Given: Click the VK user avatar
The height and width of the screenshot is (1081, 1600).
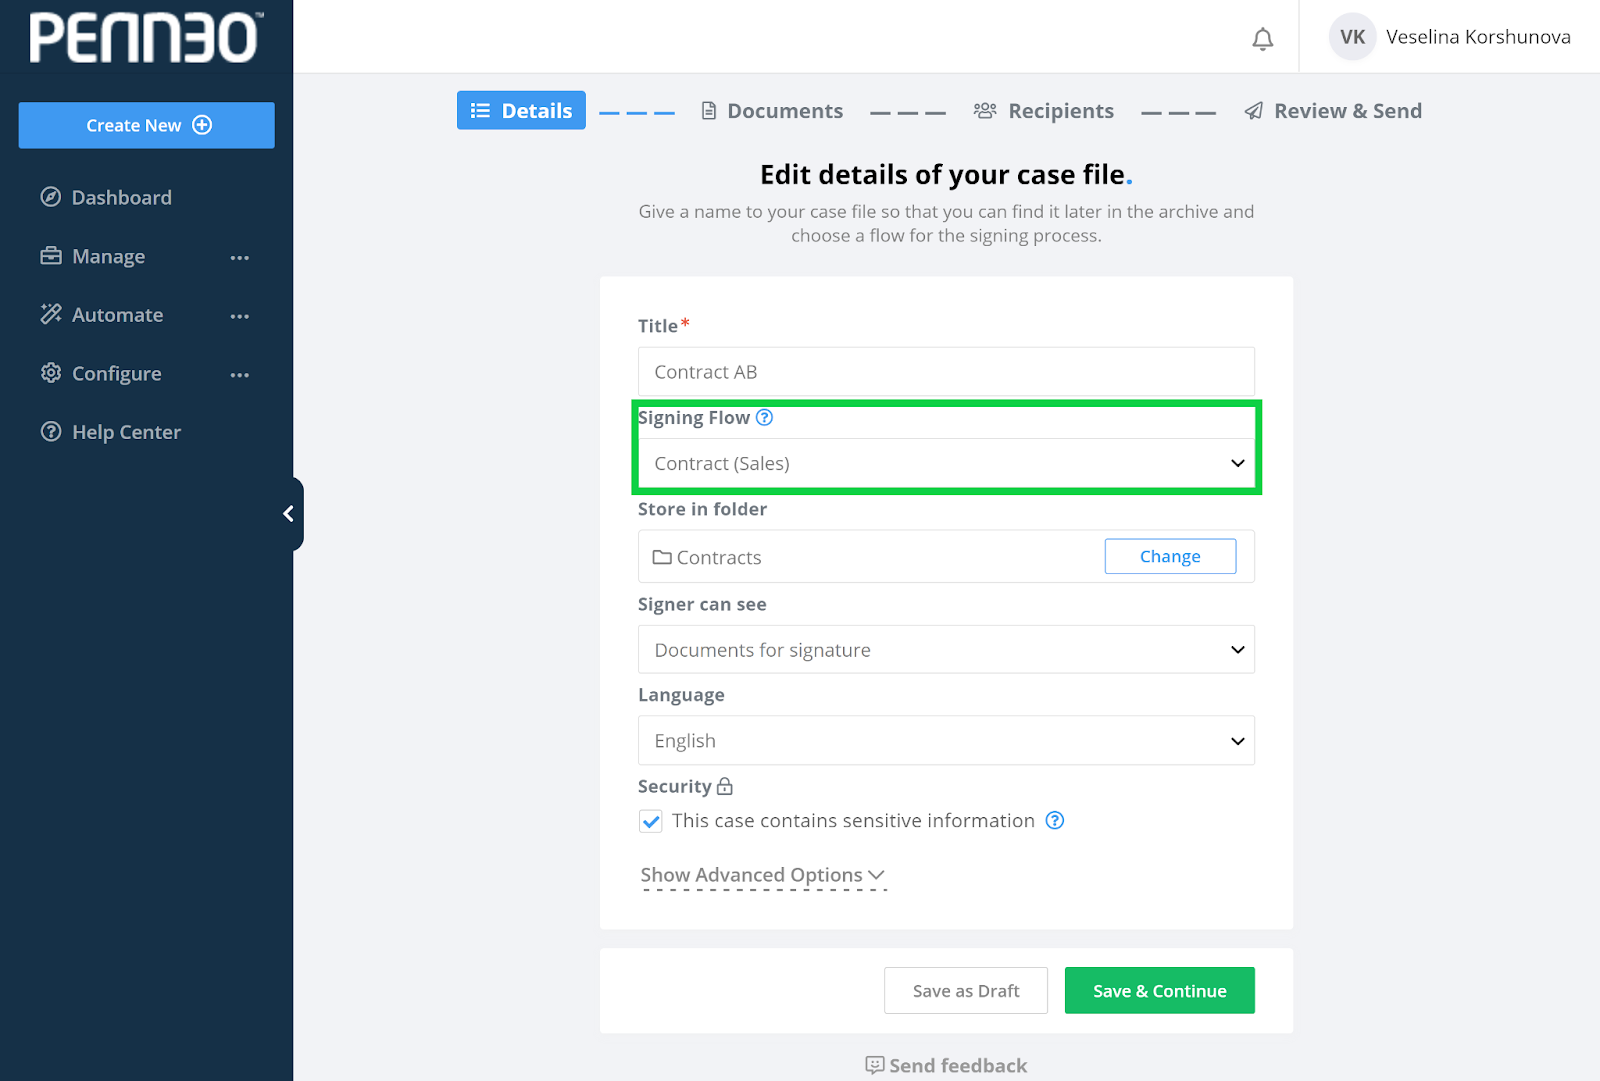Looking at the screenshot, I should coord(1352,37).
